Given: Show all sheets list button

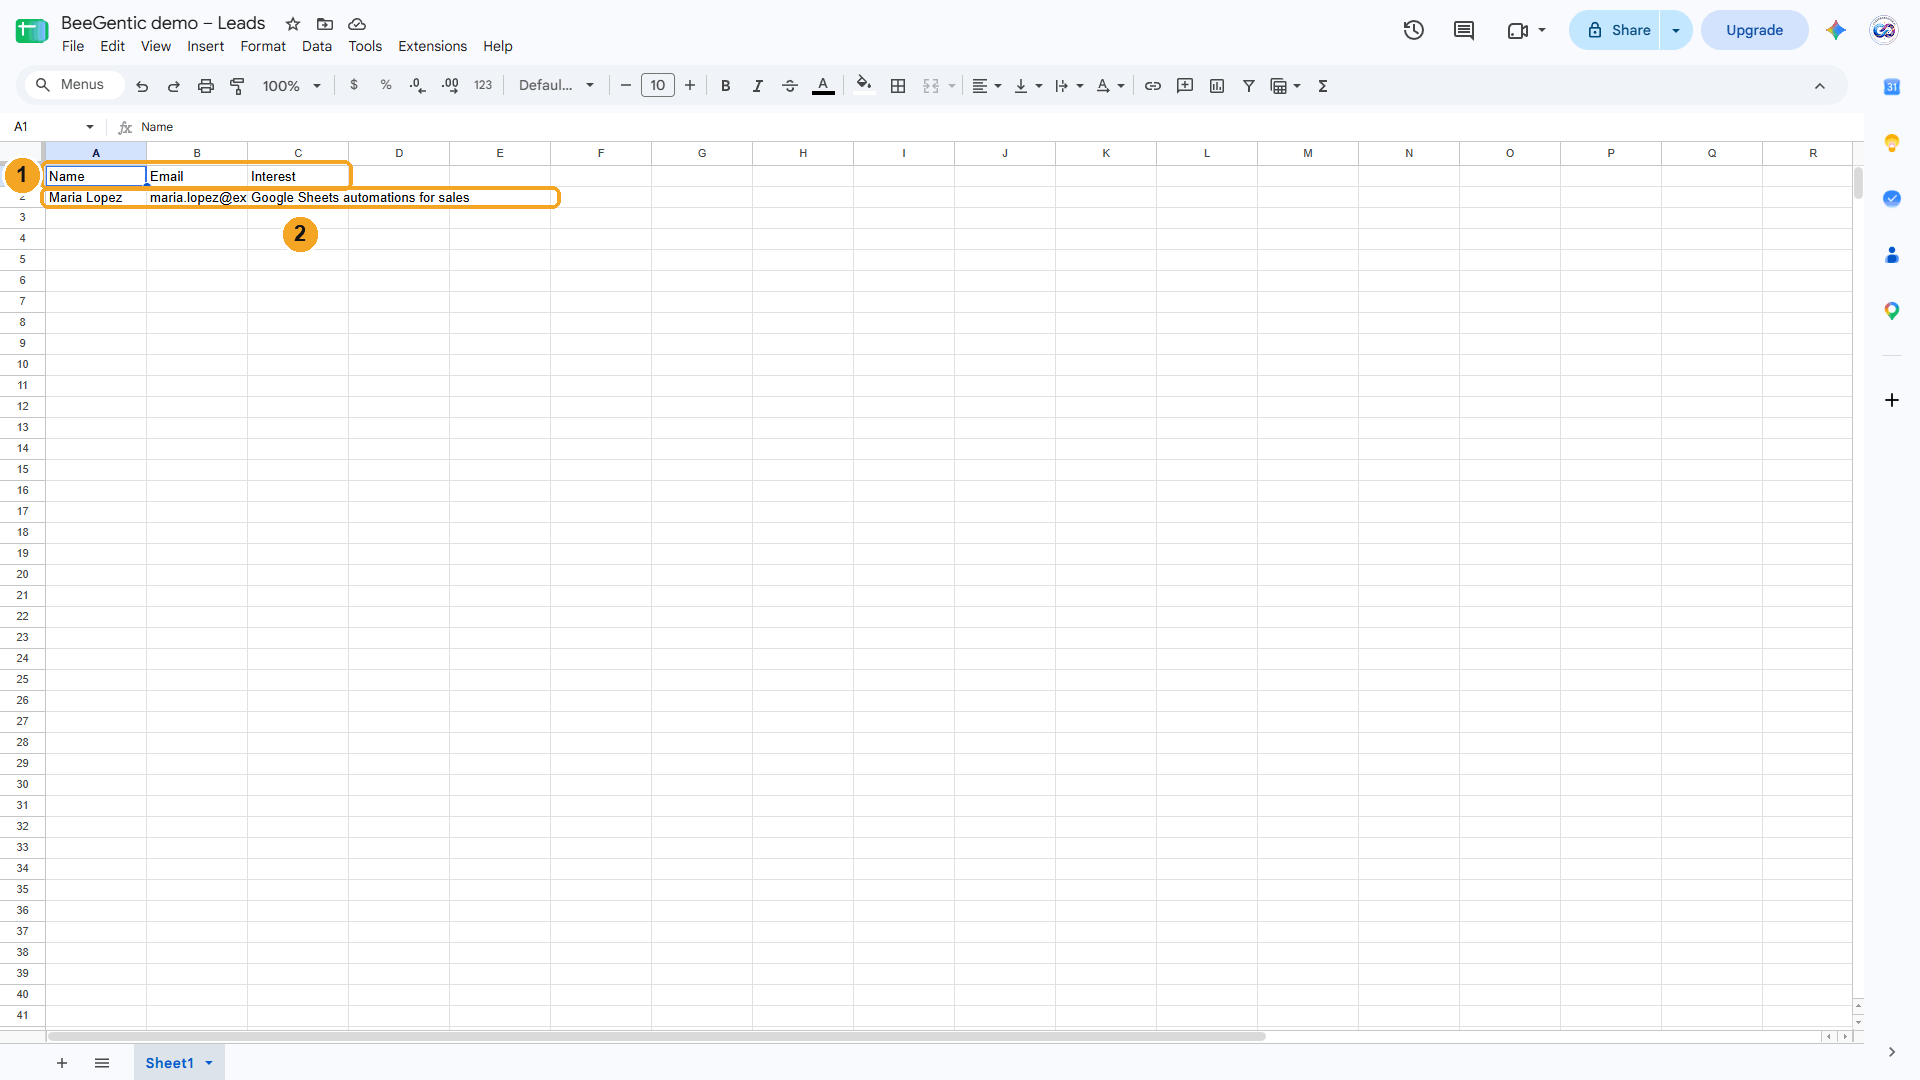Looking at the screenshot, I should coord(102,1063).
